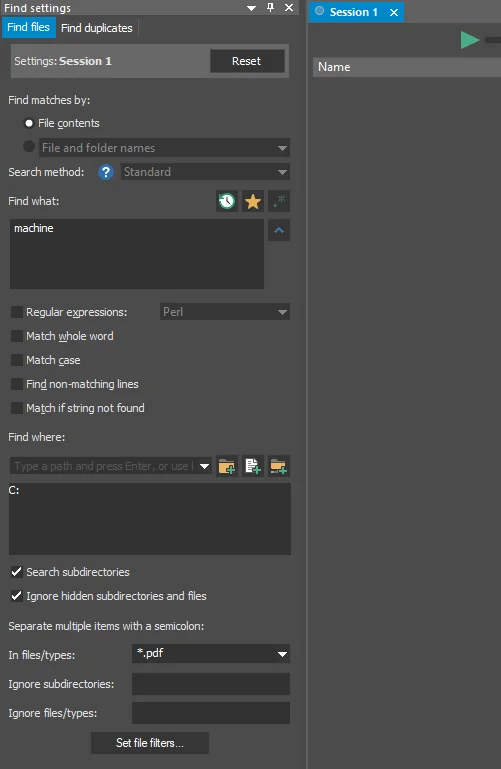The image size is (501, 769).
Task: Enable the Match whole word checkbox
Action: [x=17, y=336]
